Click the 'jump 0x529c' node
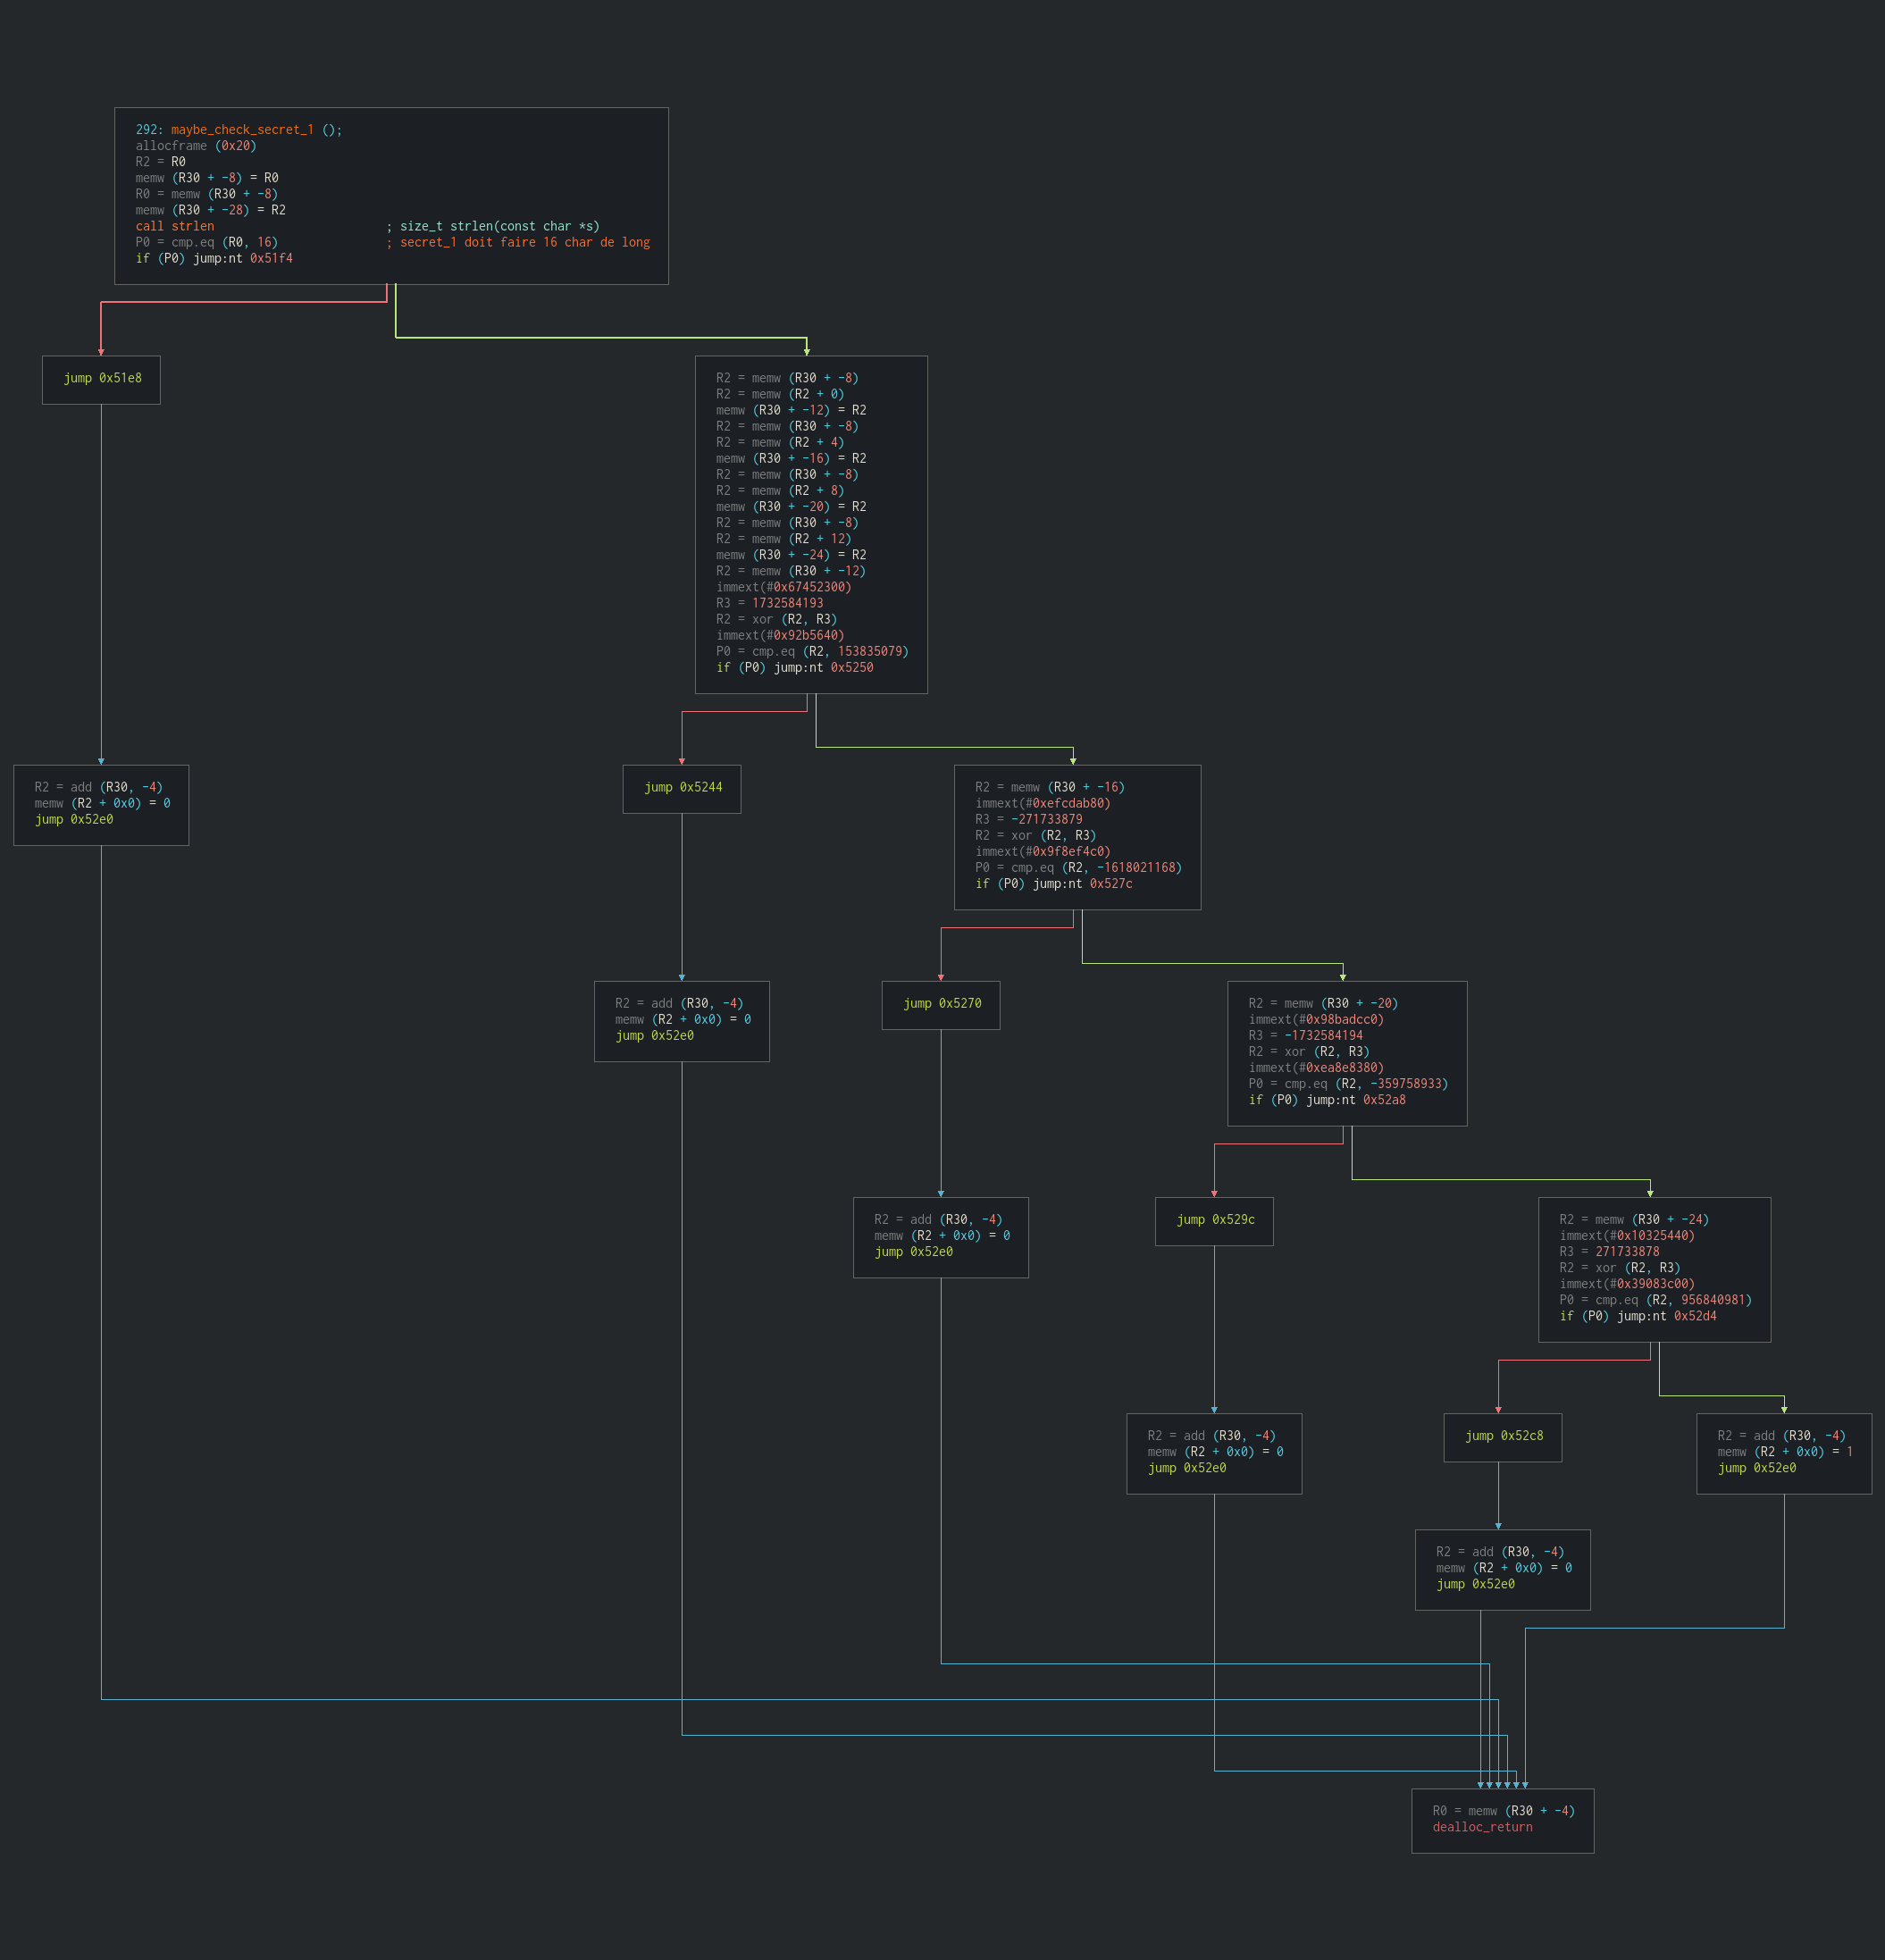This screenshot has height=1960, width=1885. click(x=1214, y=1220)
